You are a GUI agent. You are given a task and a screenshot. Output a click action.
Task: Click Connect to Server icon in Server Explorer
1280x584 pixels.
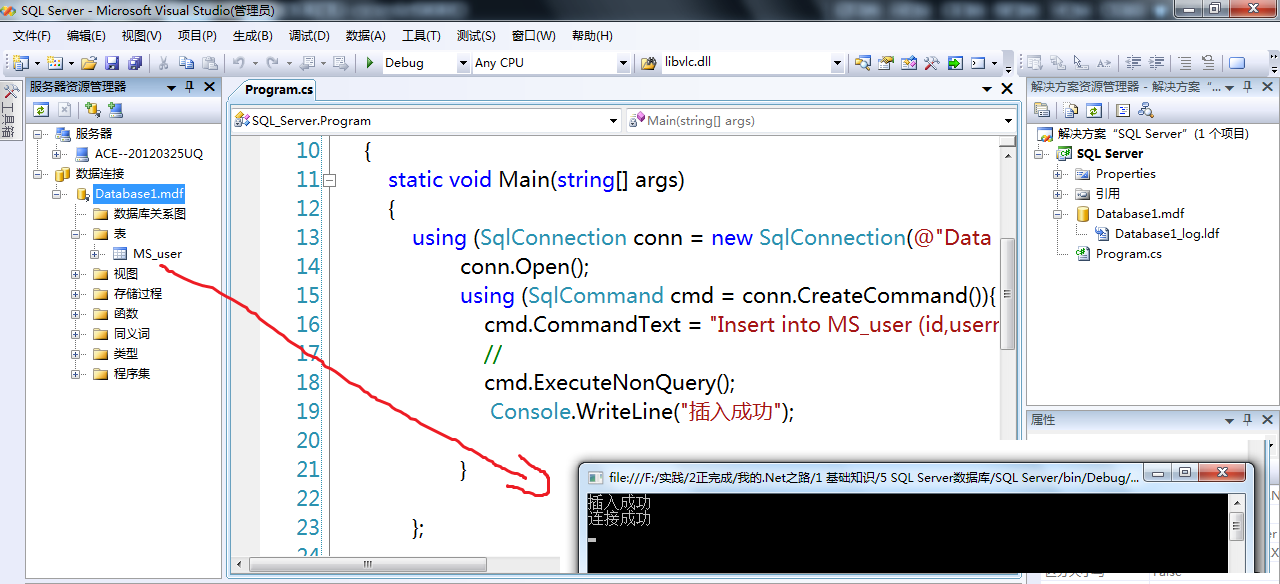[116, 110]
